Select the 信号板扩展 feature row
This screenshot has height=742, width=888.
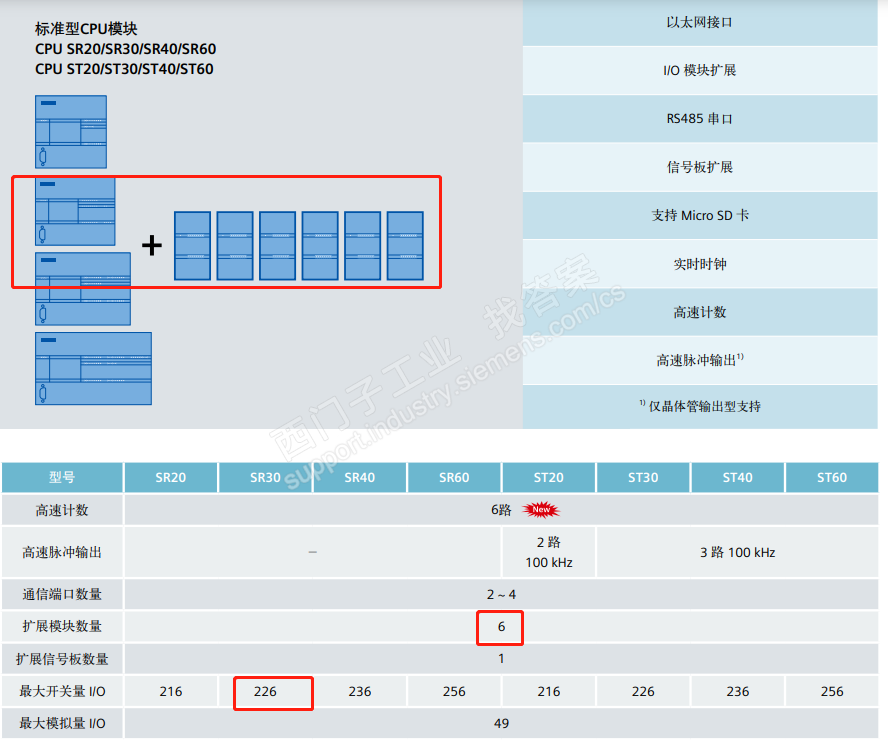[x=700, y=167]
